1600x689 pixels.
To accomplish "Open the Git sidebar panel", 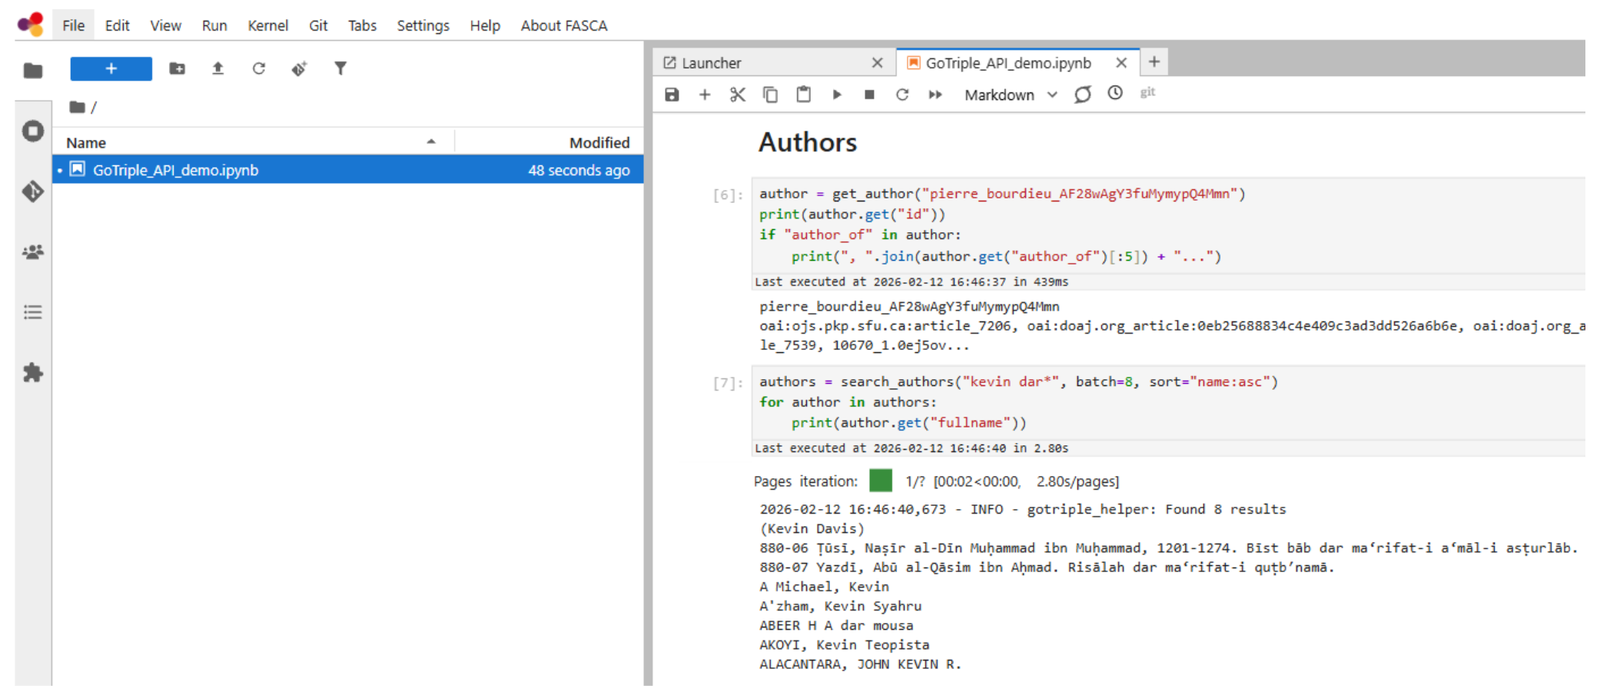I will click(x=33, y=191).
